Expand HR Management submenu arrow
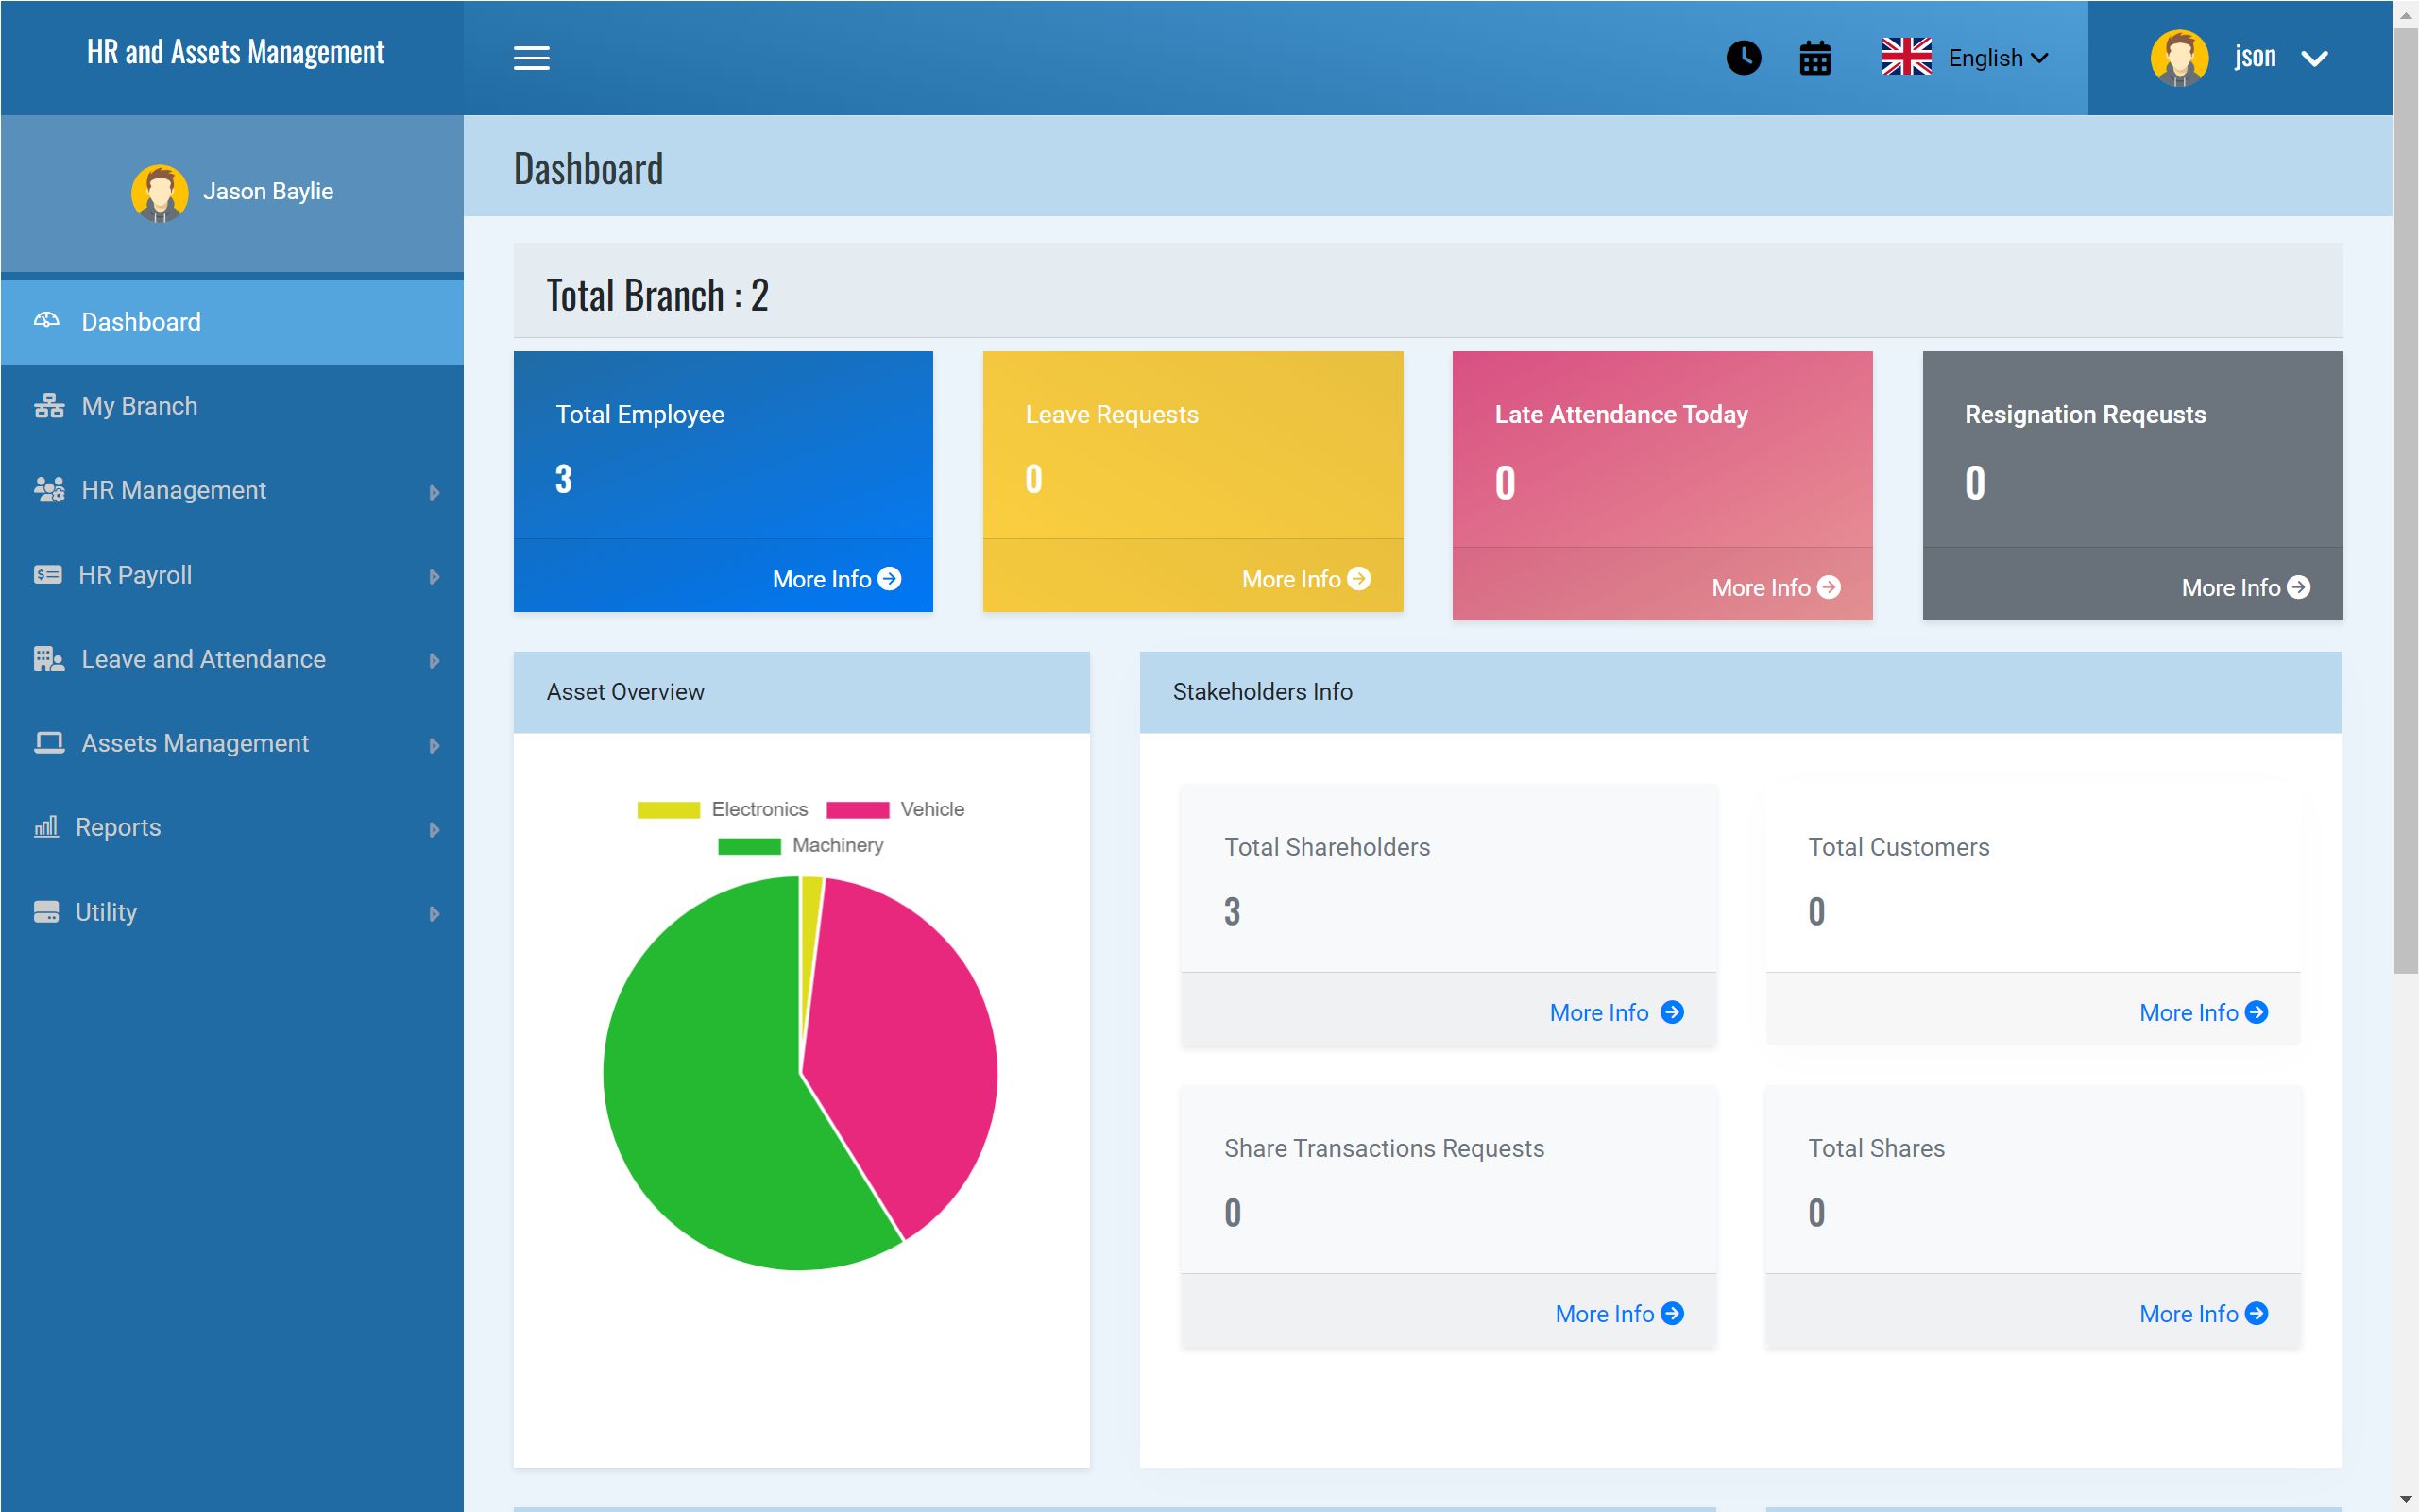The image size is (2419, 1512). point(434,492)
